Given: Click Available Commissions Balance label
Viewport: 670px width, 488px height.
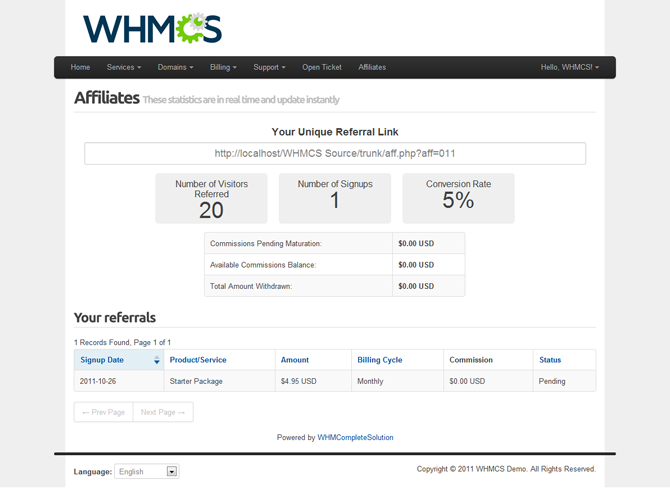Looking at the screenshot, I should (263, 265).
